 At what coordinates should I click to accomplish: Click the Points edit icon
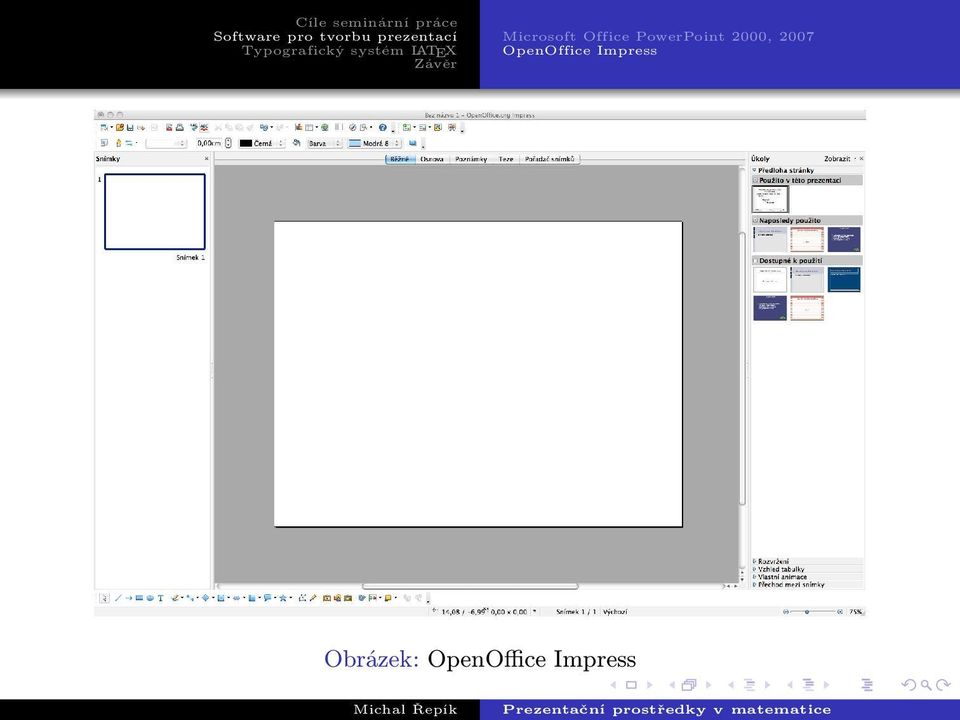(301, 598)
